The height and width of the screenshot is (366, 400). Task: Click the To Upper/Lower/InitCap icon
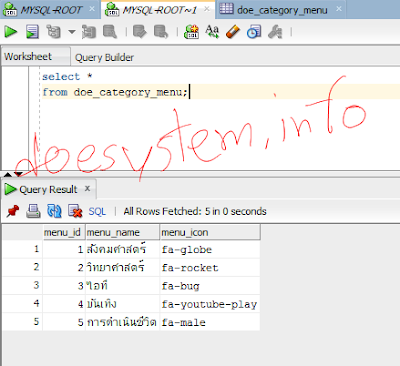tap(212, 32)
